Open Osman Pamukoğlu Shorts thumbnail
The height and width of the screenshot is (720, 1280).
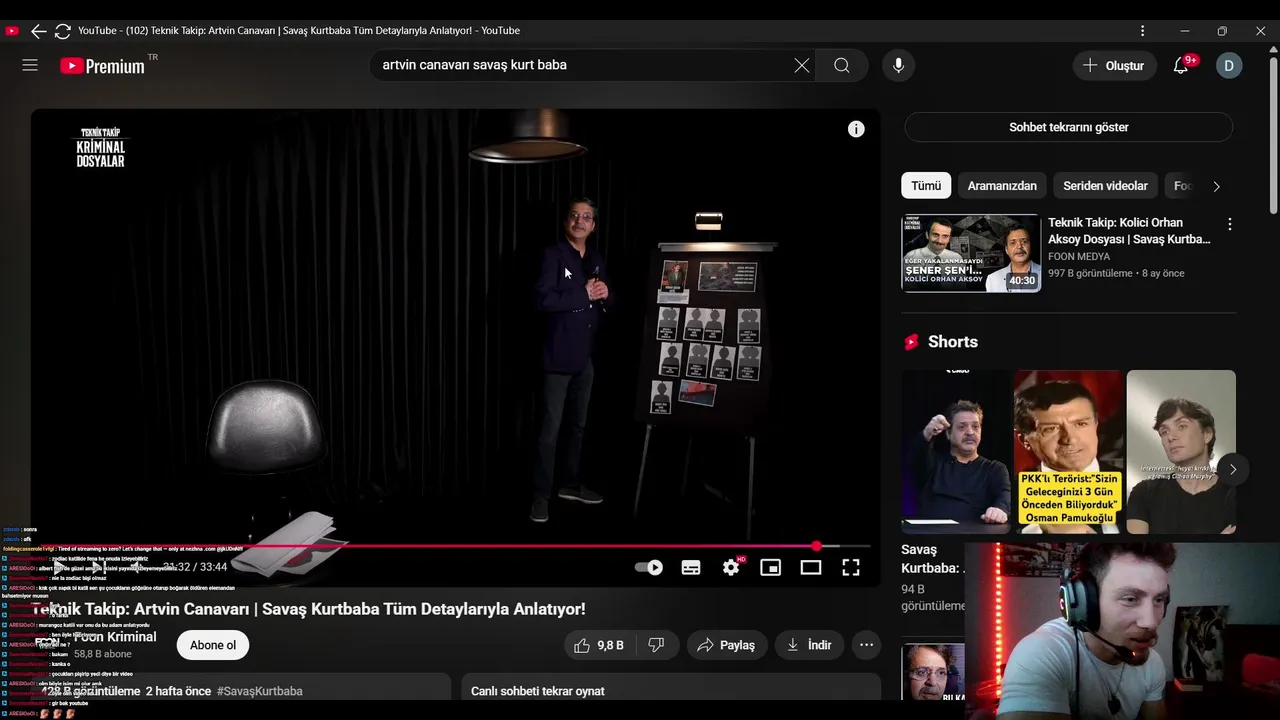pos(1069,452)
